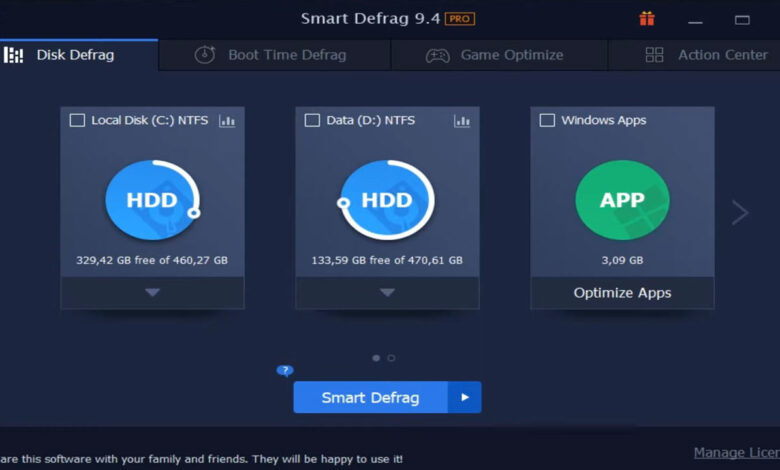Minimize the Smart Defrag window
780x470 pixels.
(x=695, y=21)
